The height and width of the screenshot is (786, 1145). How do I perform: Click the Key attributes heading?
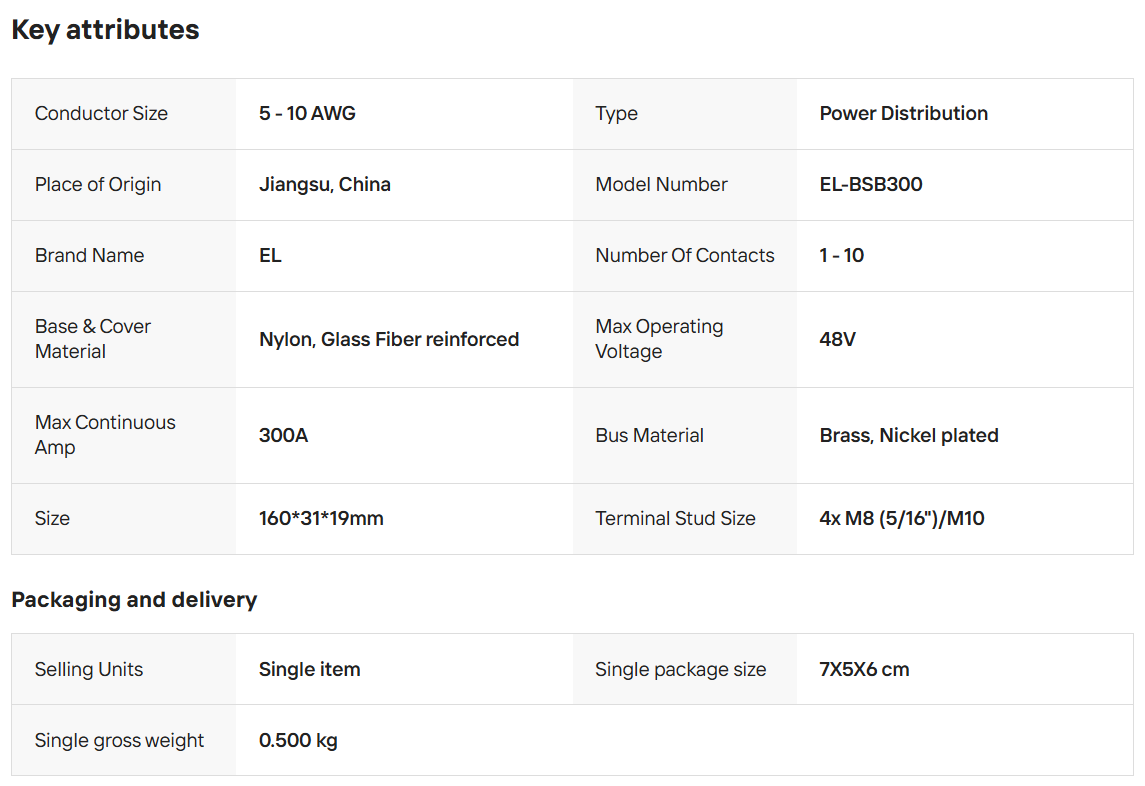tap(105, 30)
